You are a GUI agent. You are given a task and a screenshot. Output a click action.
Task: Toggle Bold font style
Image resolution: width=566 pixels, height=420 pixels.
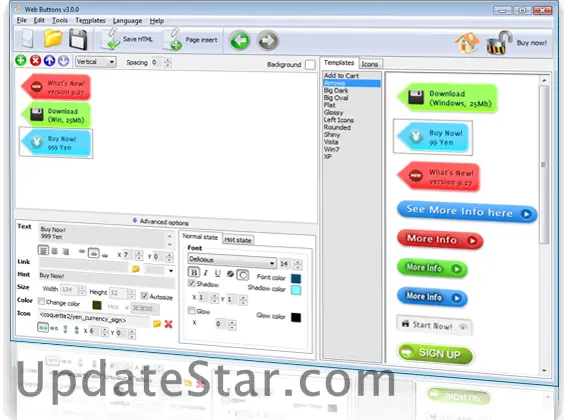pyautogui.click(x=194, y=272)
